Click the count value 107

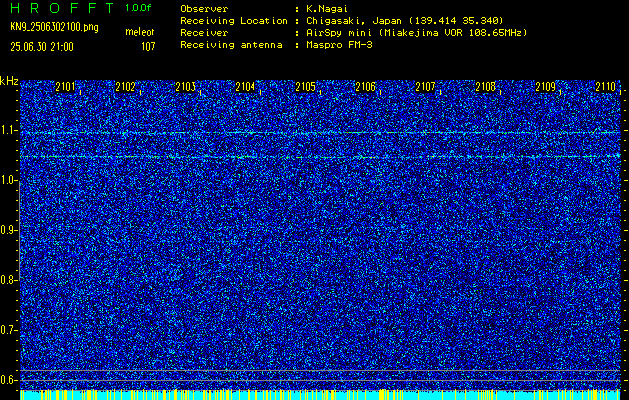148,47
